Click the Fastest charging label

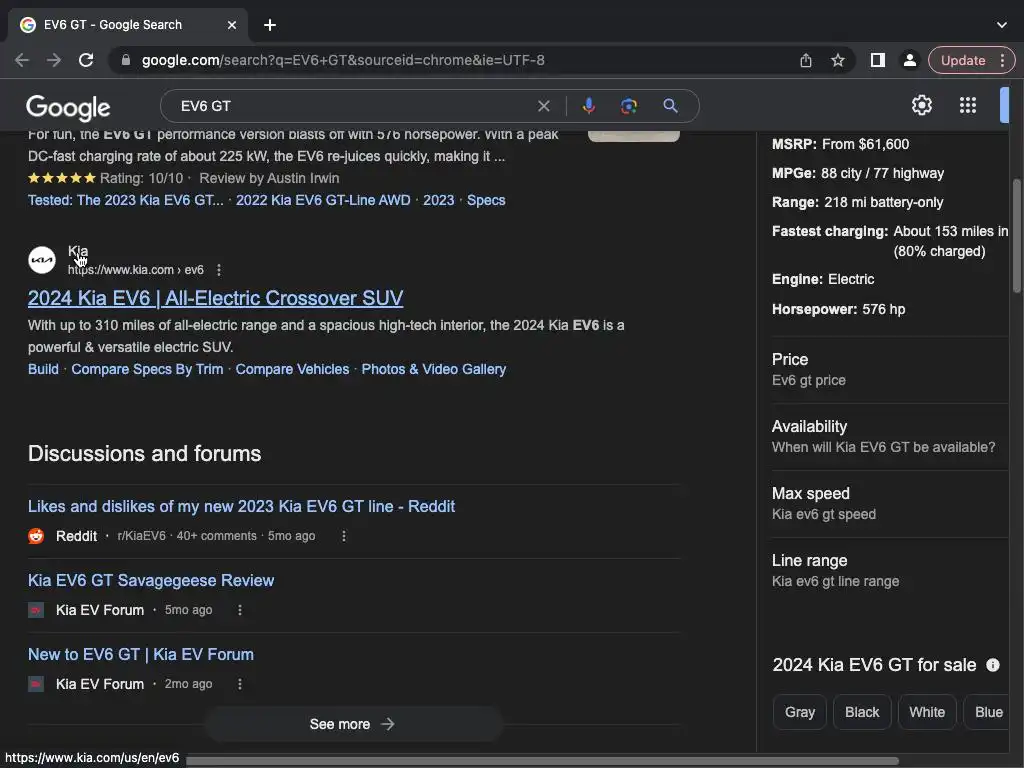pyautogui.click(x=830, y=231)
